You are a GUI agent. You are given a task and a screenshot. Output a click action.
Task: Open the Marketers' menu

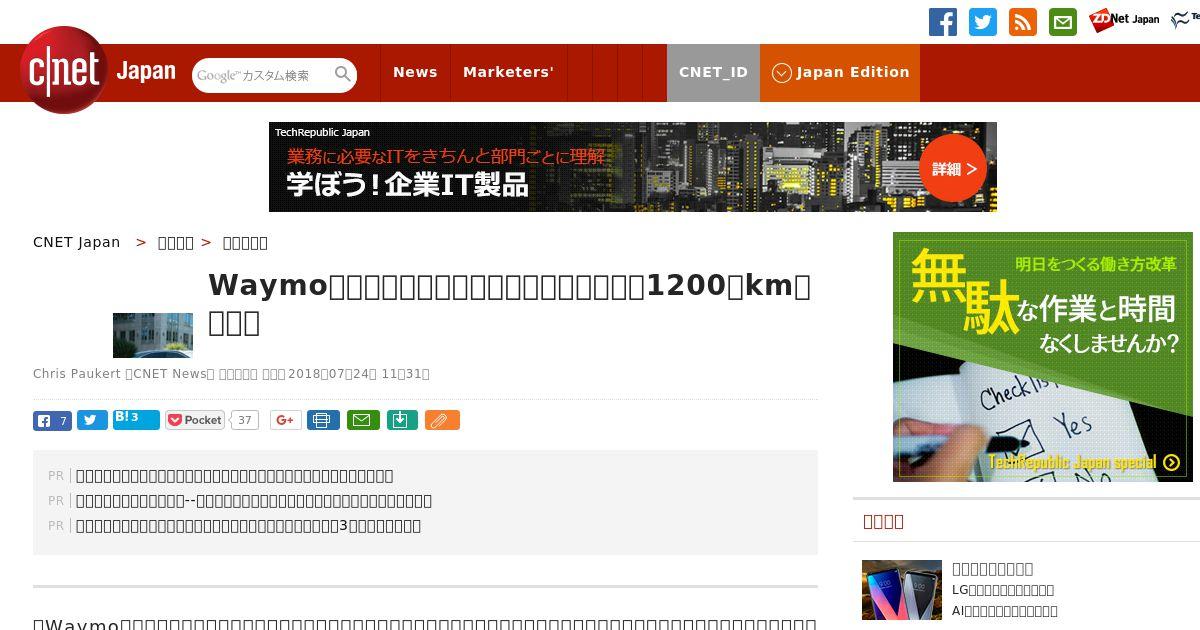pyautogui.click(x=508, y=72)
